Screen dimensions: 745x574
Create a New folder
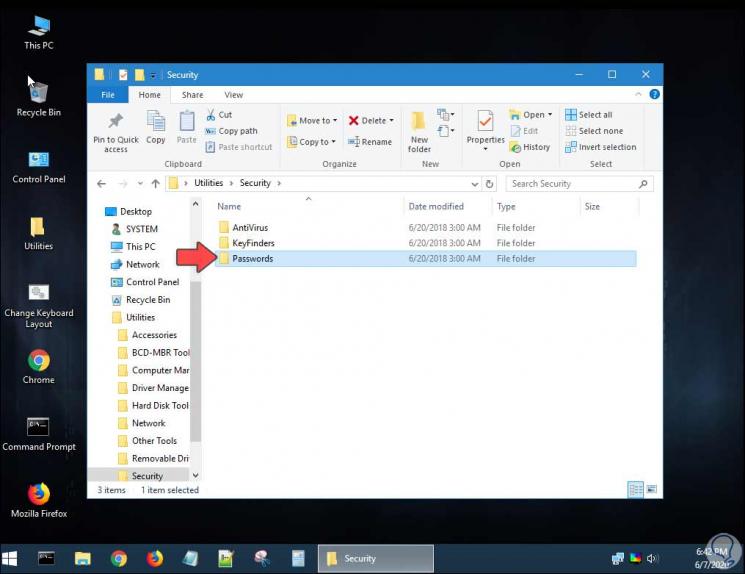click(x=419, y=132)
